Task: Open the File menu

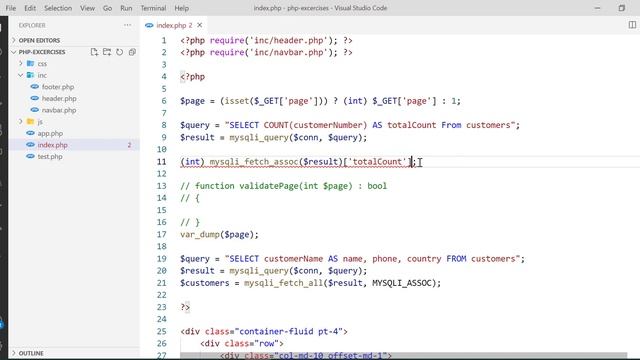Action: point(11,8)
